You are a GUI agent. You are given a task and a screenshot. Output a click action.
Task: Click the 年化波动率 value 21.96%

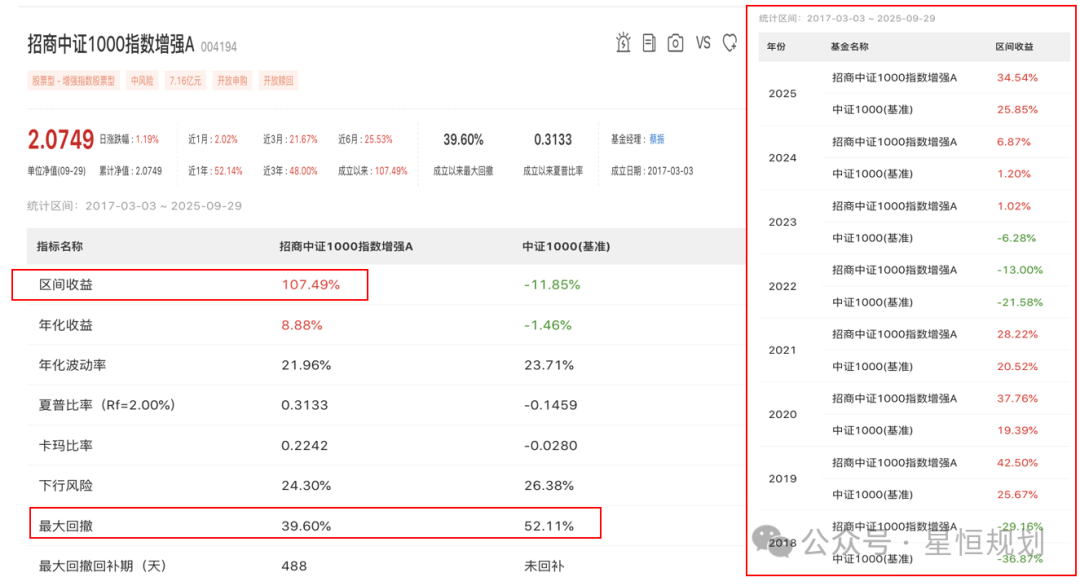pyautogui.click(x=306, y=365)
